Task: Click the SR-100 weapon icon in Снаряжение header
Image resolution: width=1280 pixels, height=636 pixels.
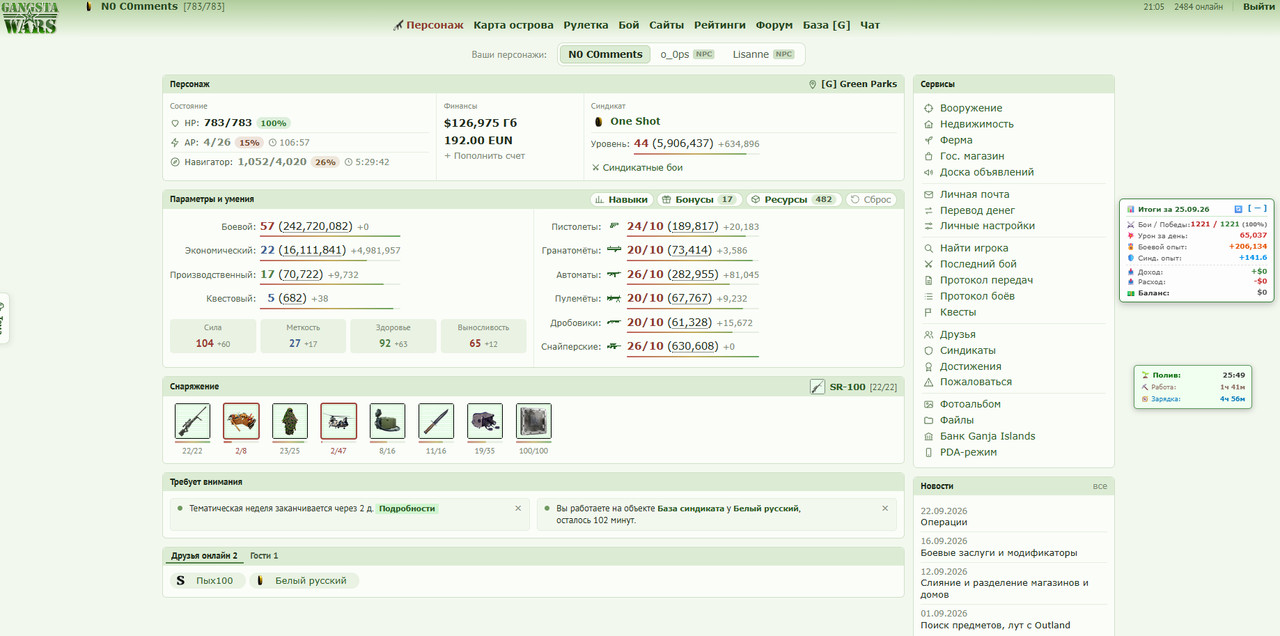Action: (818, 387)
